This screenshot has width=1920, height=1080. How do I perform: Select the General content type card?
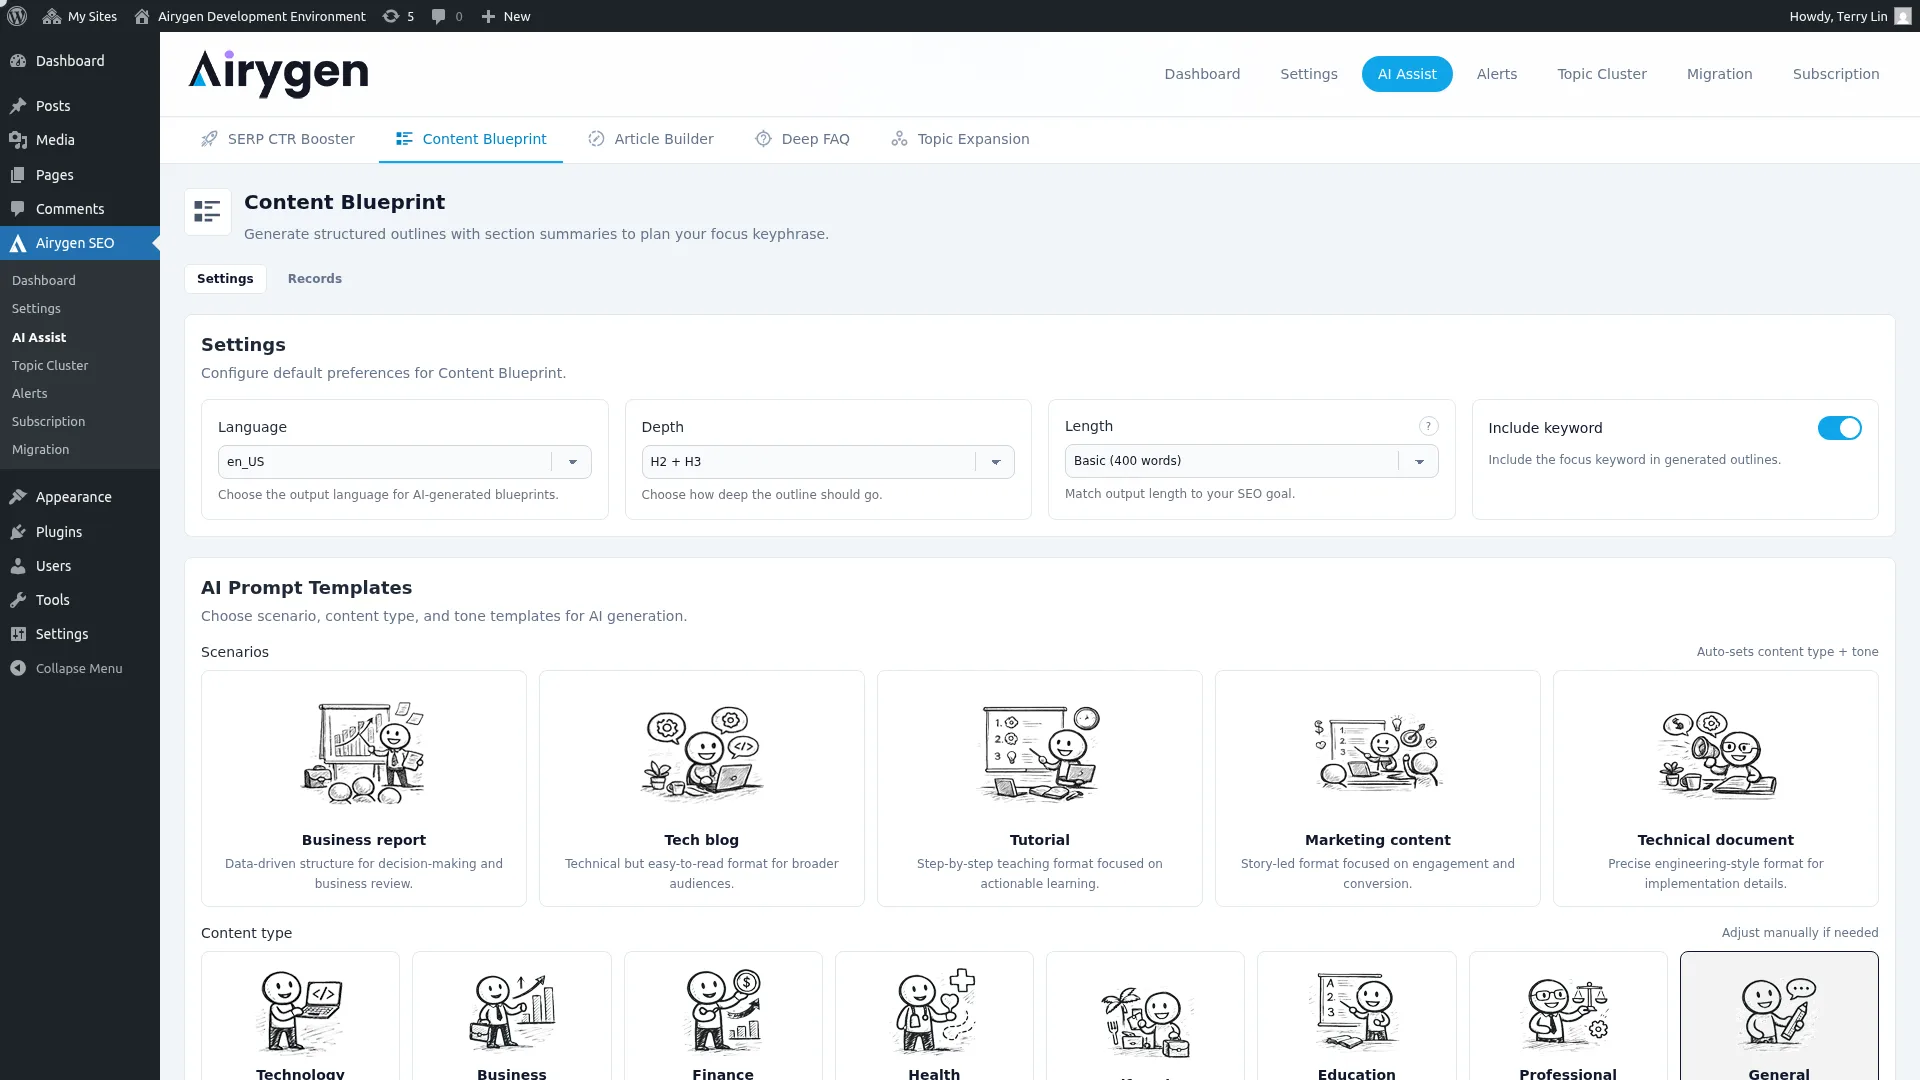1779,1016
